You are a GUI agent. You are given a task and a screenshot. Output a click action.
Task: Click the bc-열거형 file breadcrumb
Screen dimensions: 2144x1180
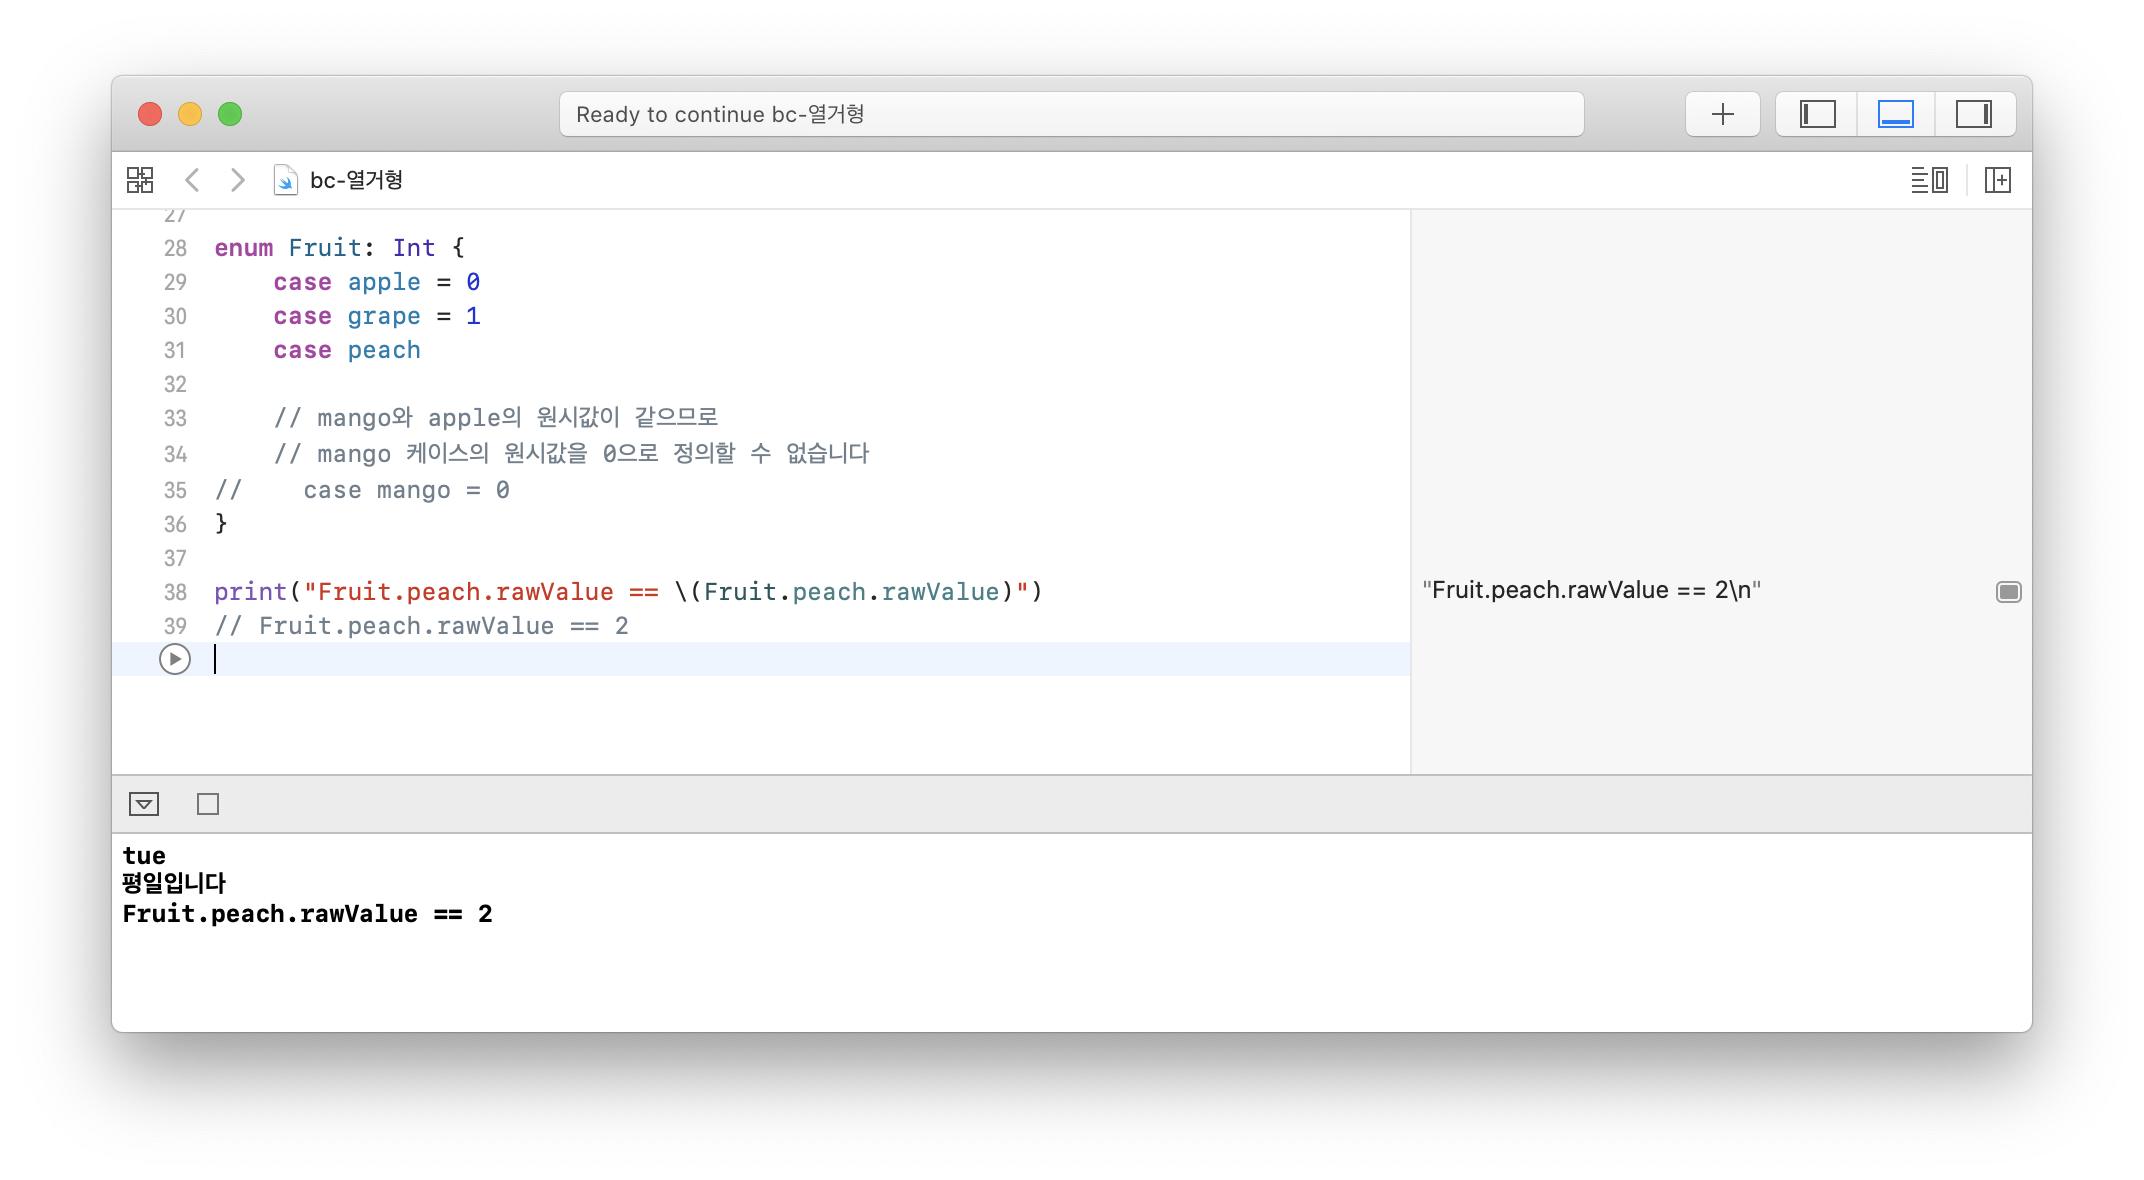(x=355, y=180)
